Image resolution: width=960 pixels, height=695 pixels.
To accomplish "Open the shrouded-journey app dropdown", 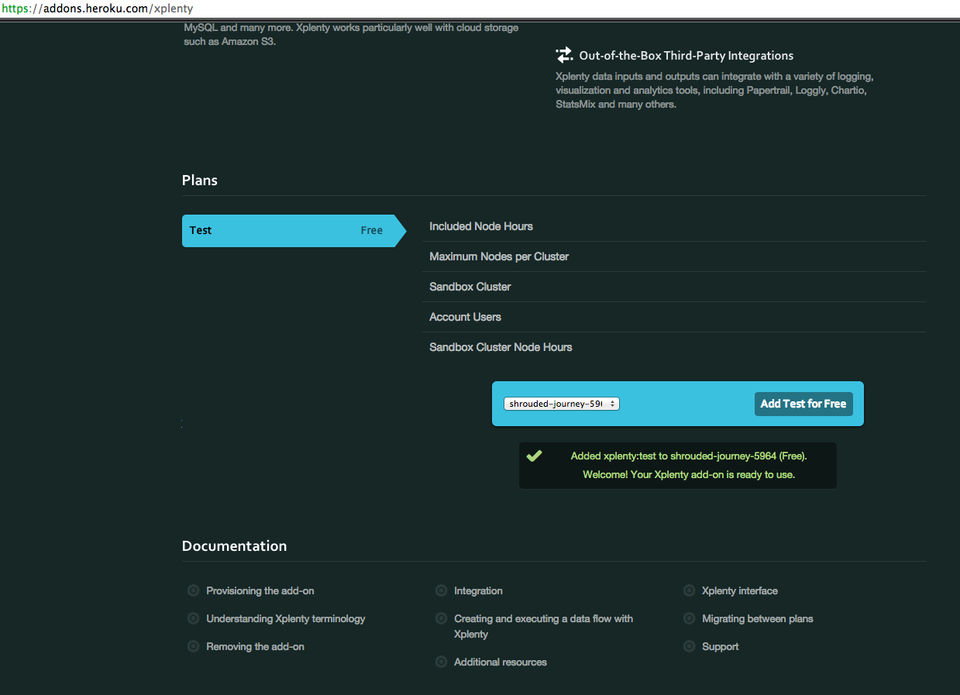I will click(561, 404).
